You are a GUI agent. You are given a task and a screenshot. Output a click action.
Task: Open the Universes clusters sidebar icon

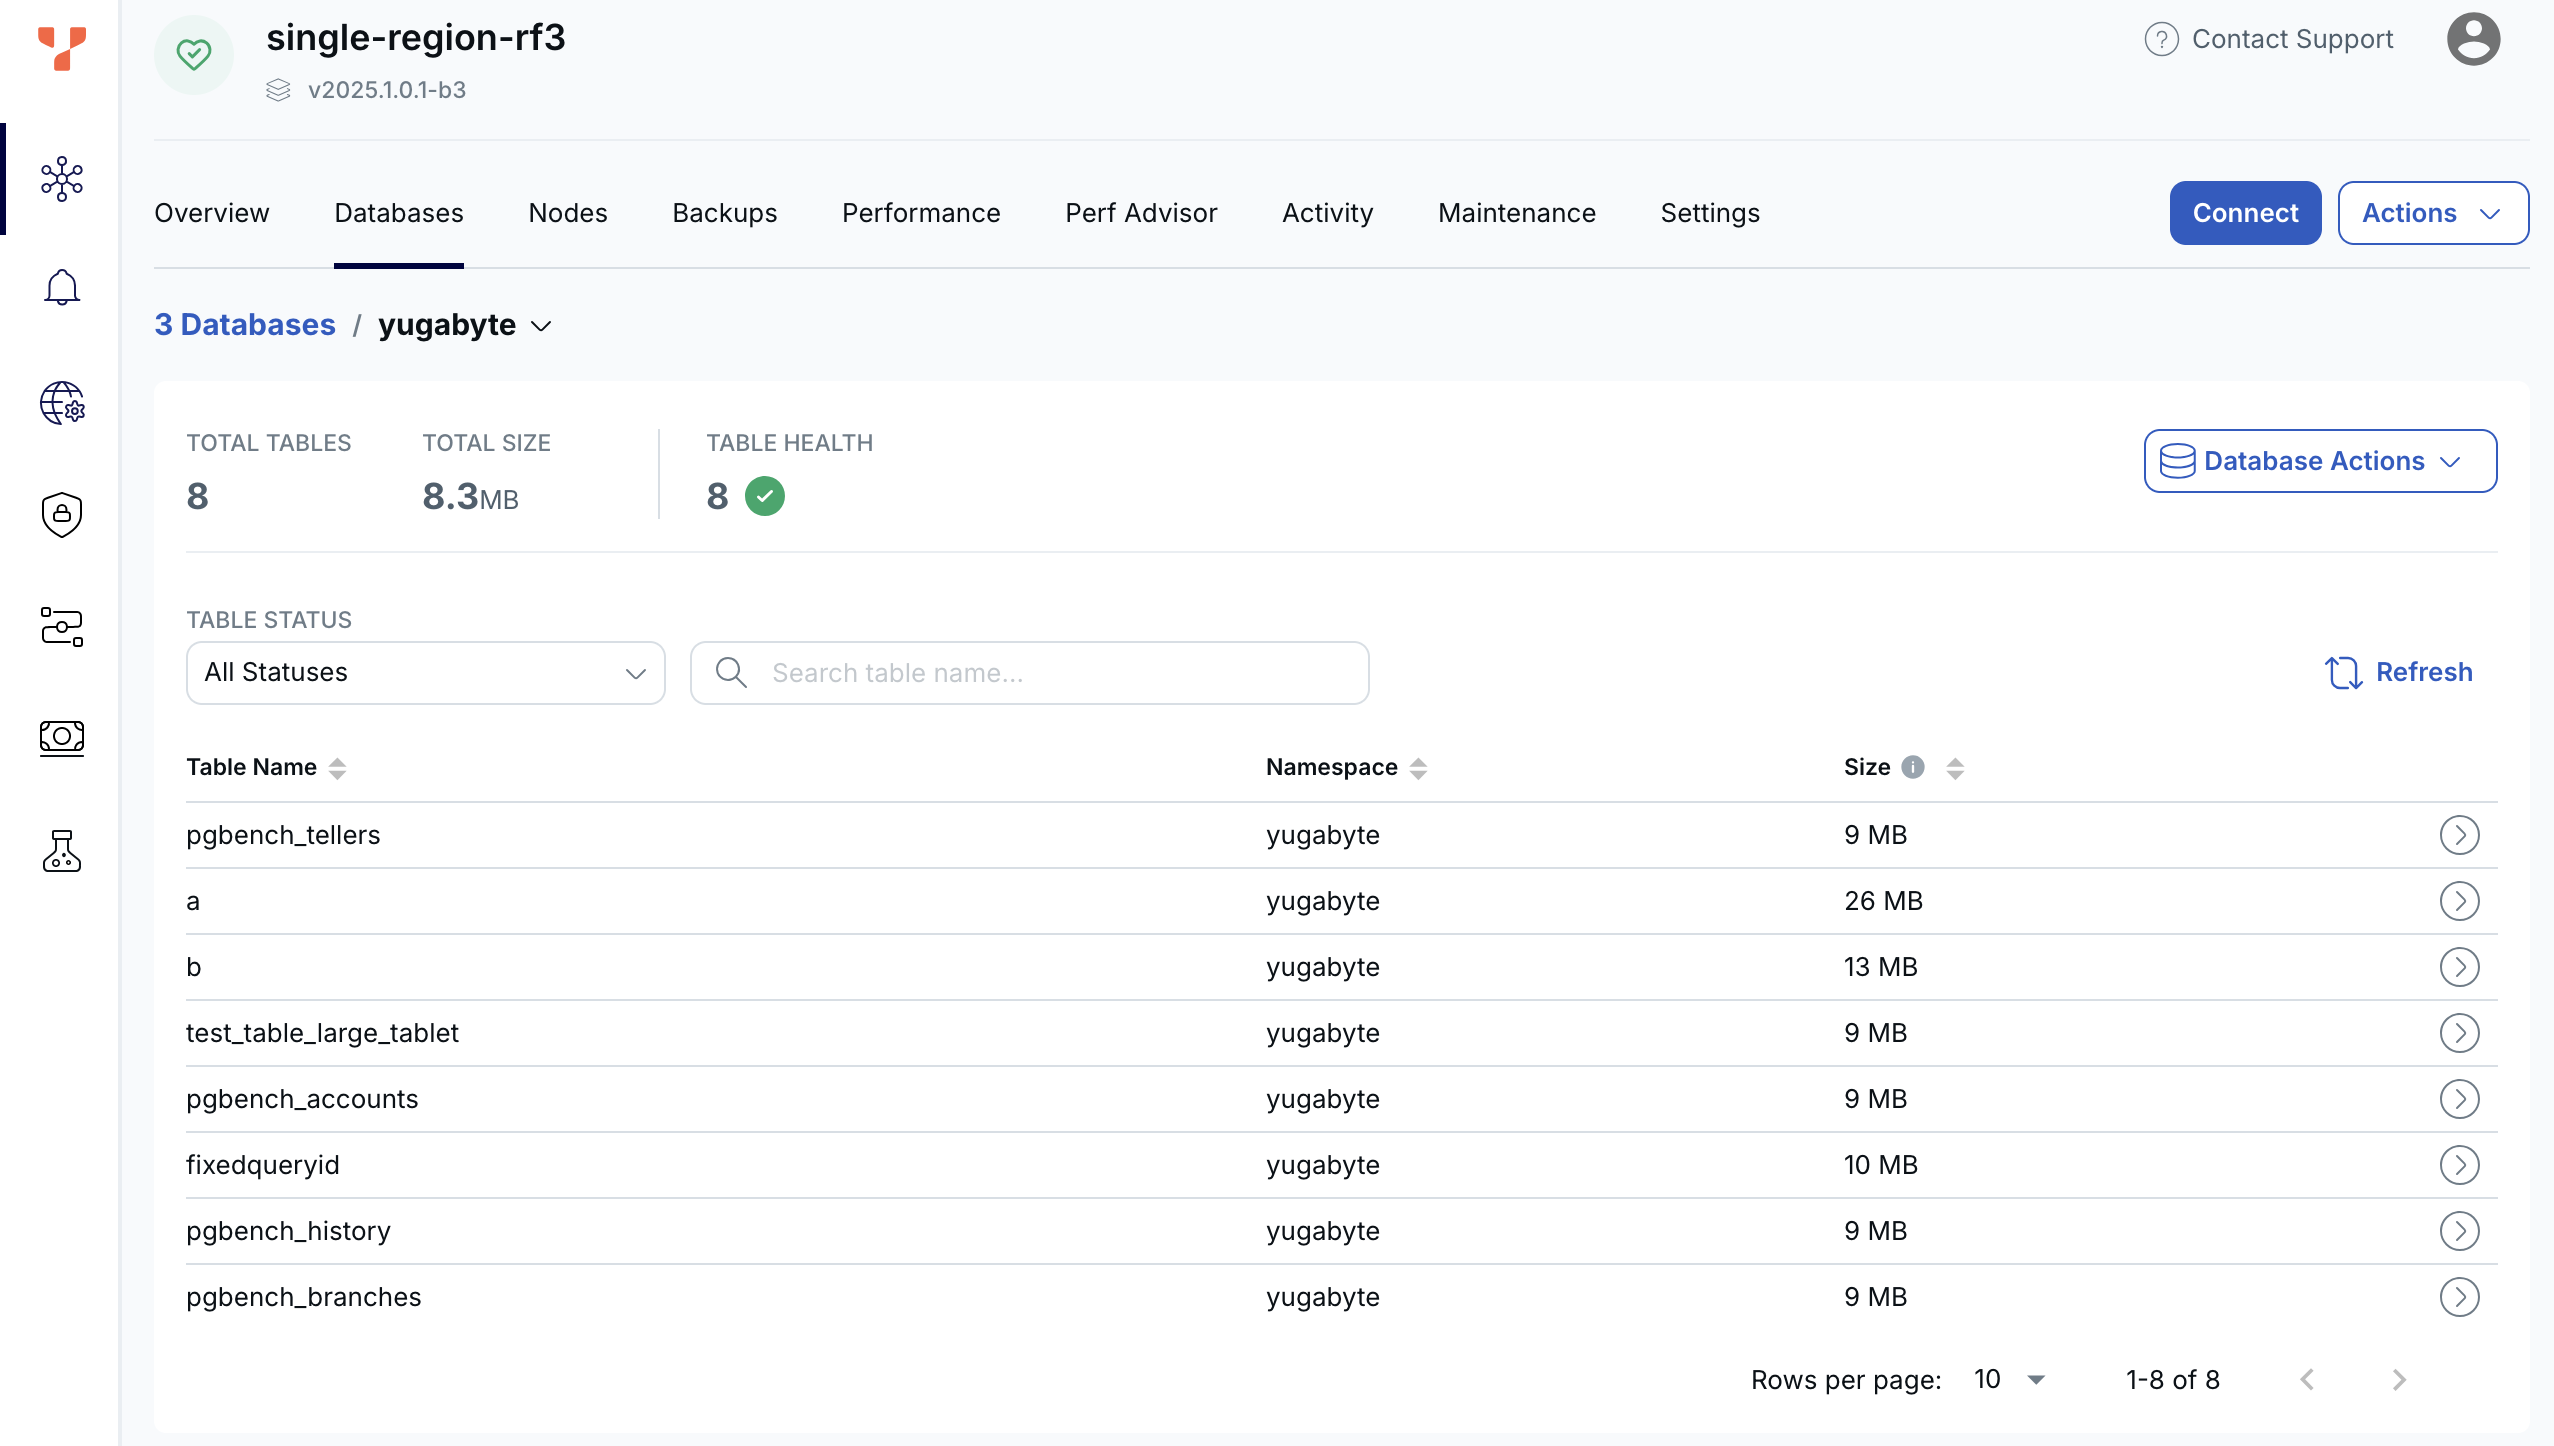click(x=61, y=179)
